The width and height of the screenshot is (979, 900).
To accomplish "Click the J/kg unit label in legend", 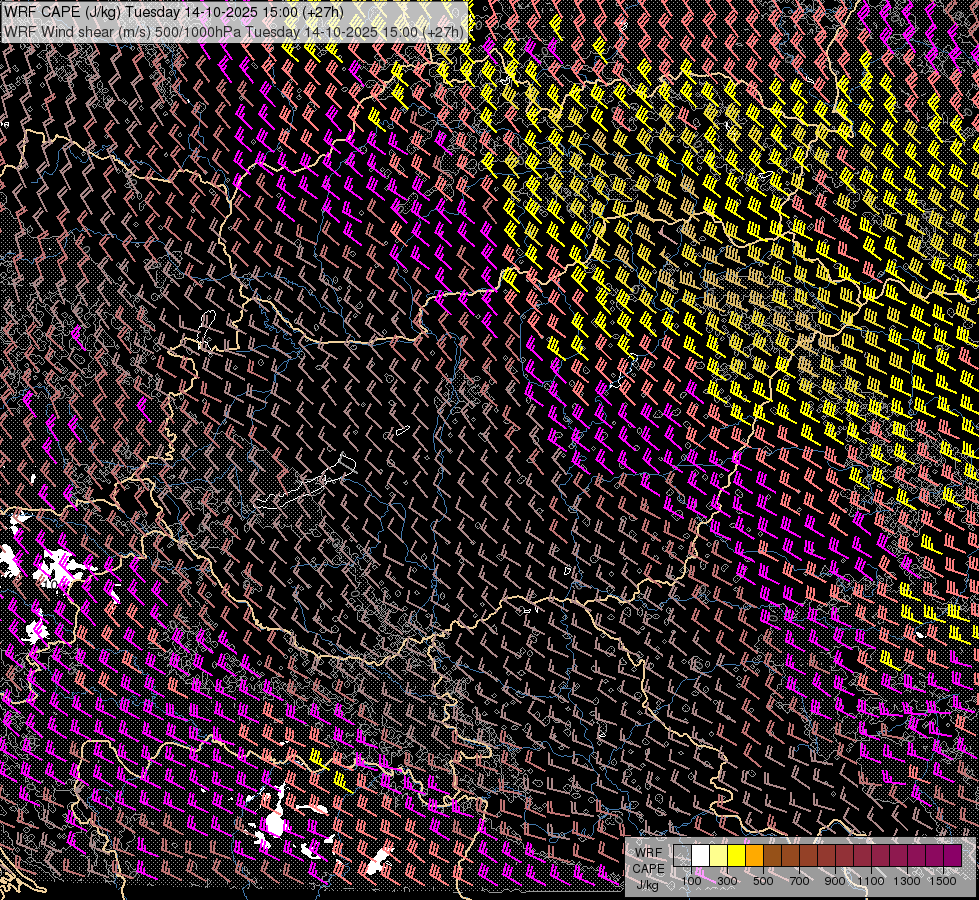I will 647,885.
